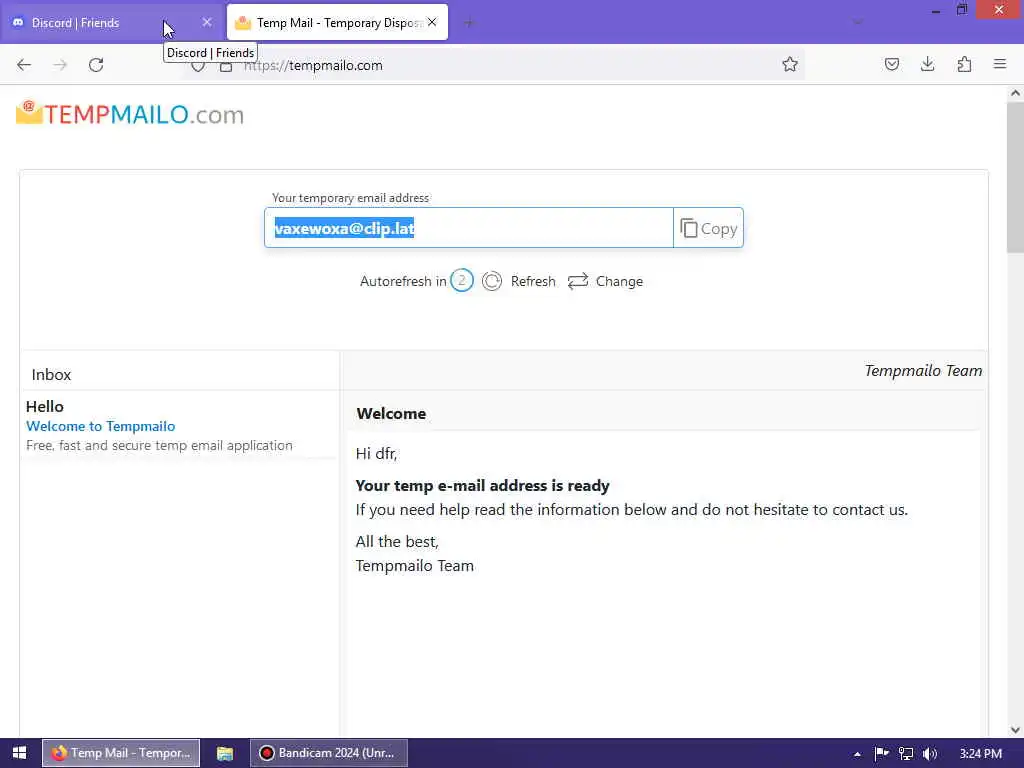Click the 3:24 PM clock

pos(981,754)
